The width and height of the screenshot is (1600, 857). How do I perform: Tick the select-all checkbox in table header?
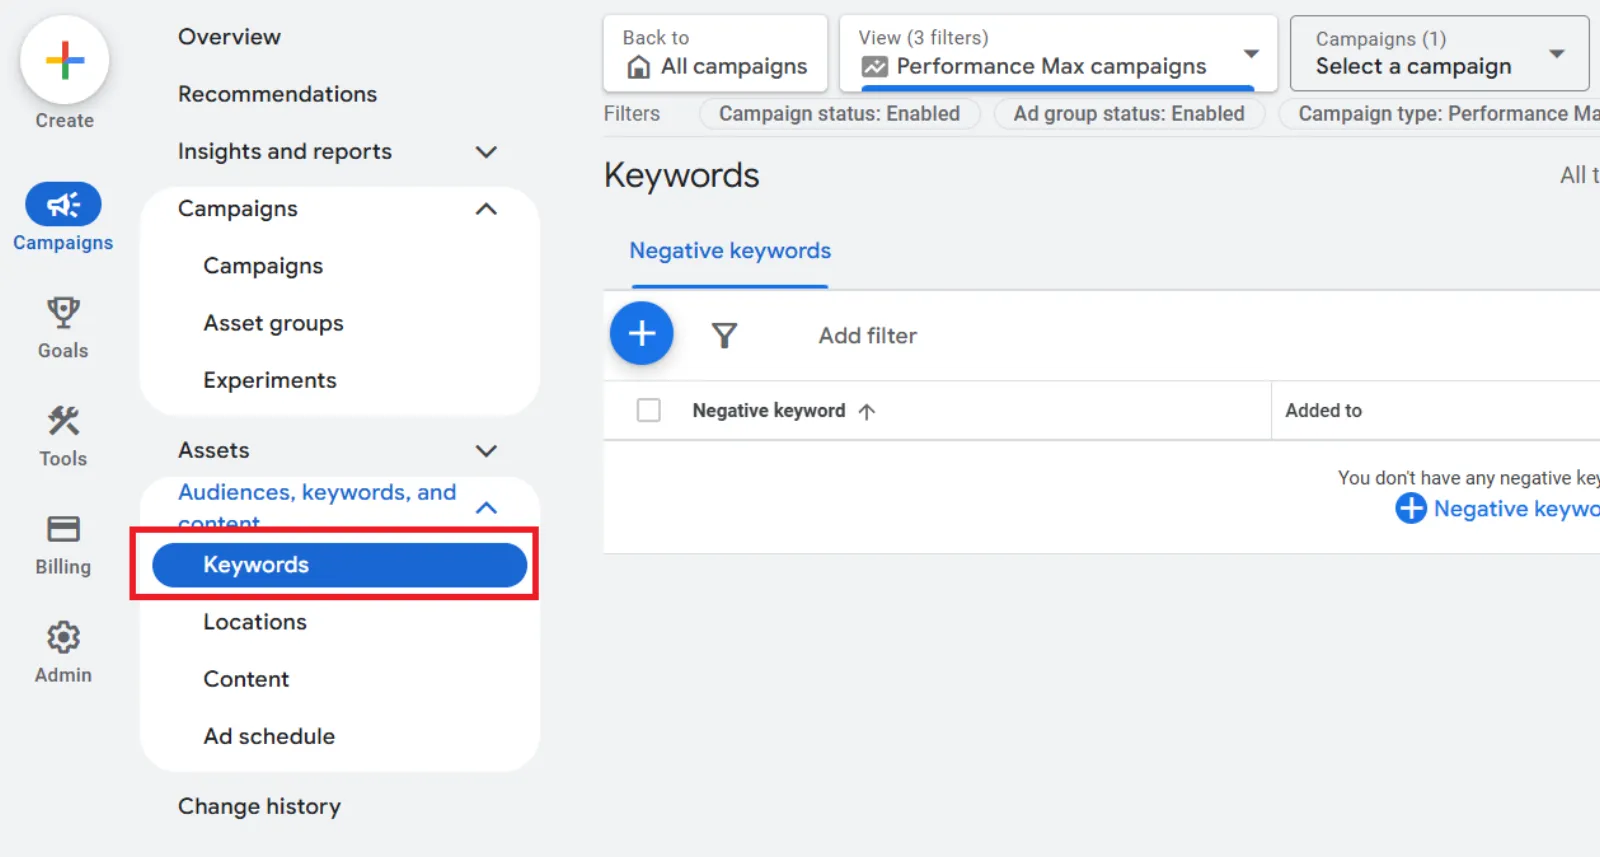[648, 410]
